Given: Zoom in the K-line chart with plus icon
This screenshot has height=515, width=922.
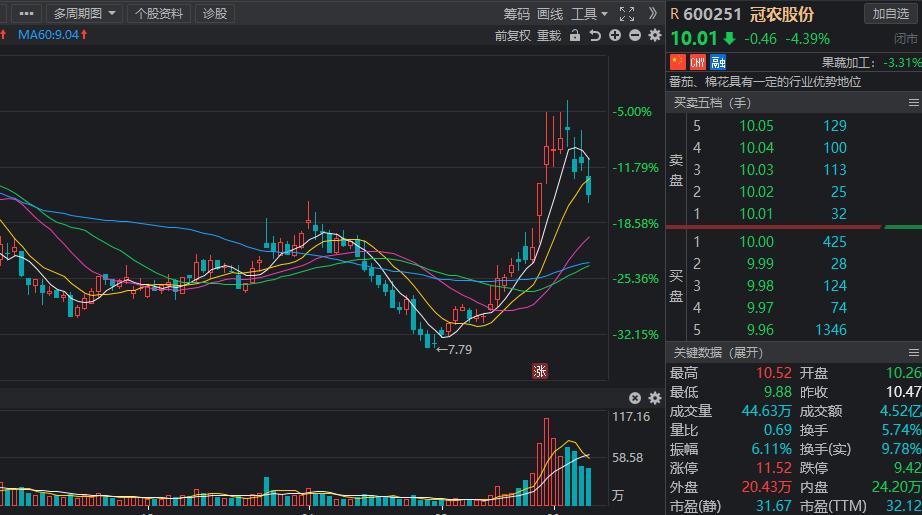Looking at the screenshot, I should pos(615,35).
